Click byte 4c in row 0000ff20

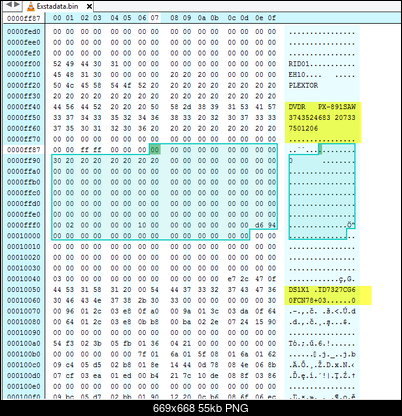70,85
